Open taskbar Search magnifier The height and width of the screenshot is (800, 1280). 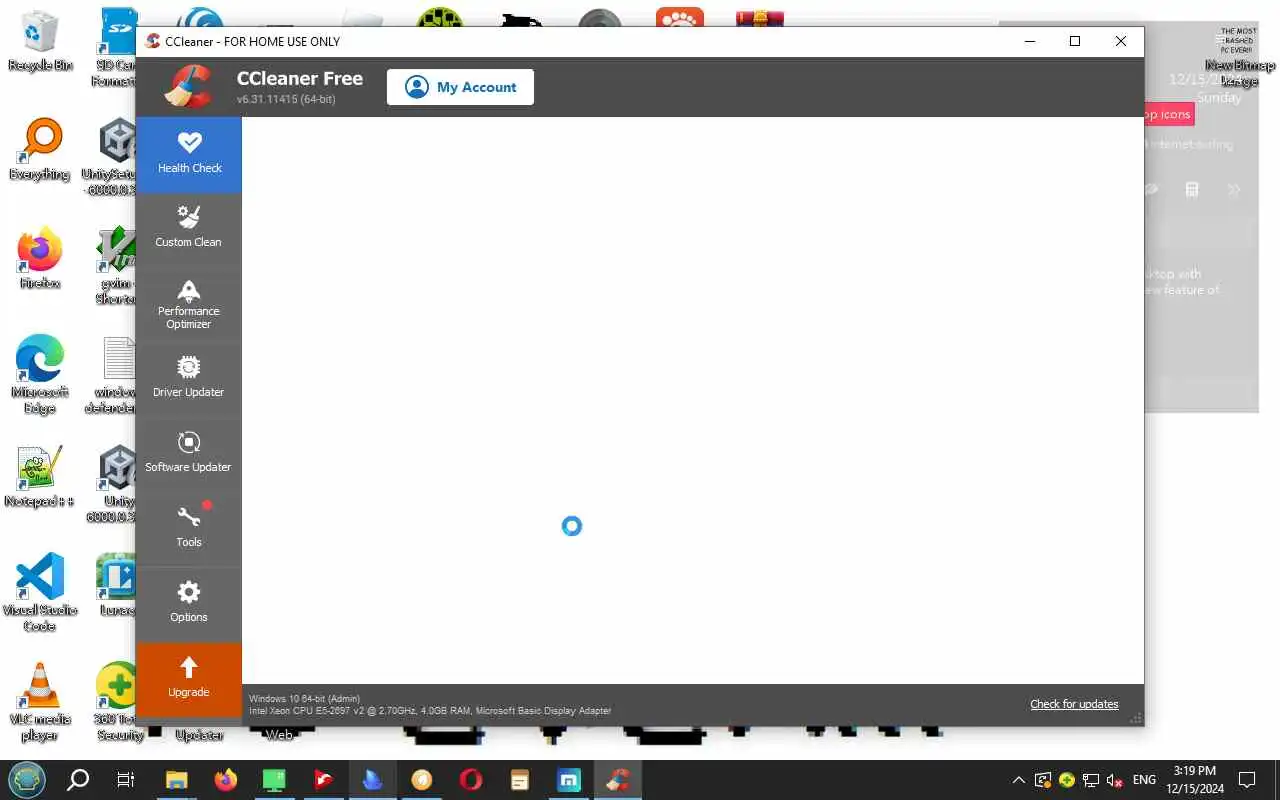tap(78, 780)
